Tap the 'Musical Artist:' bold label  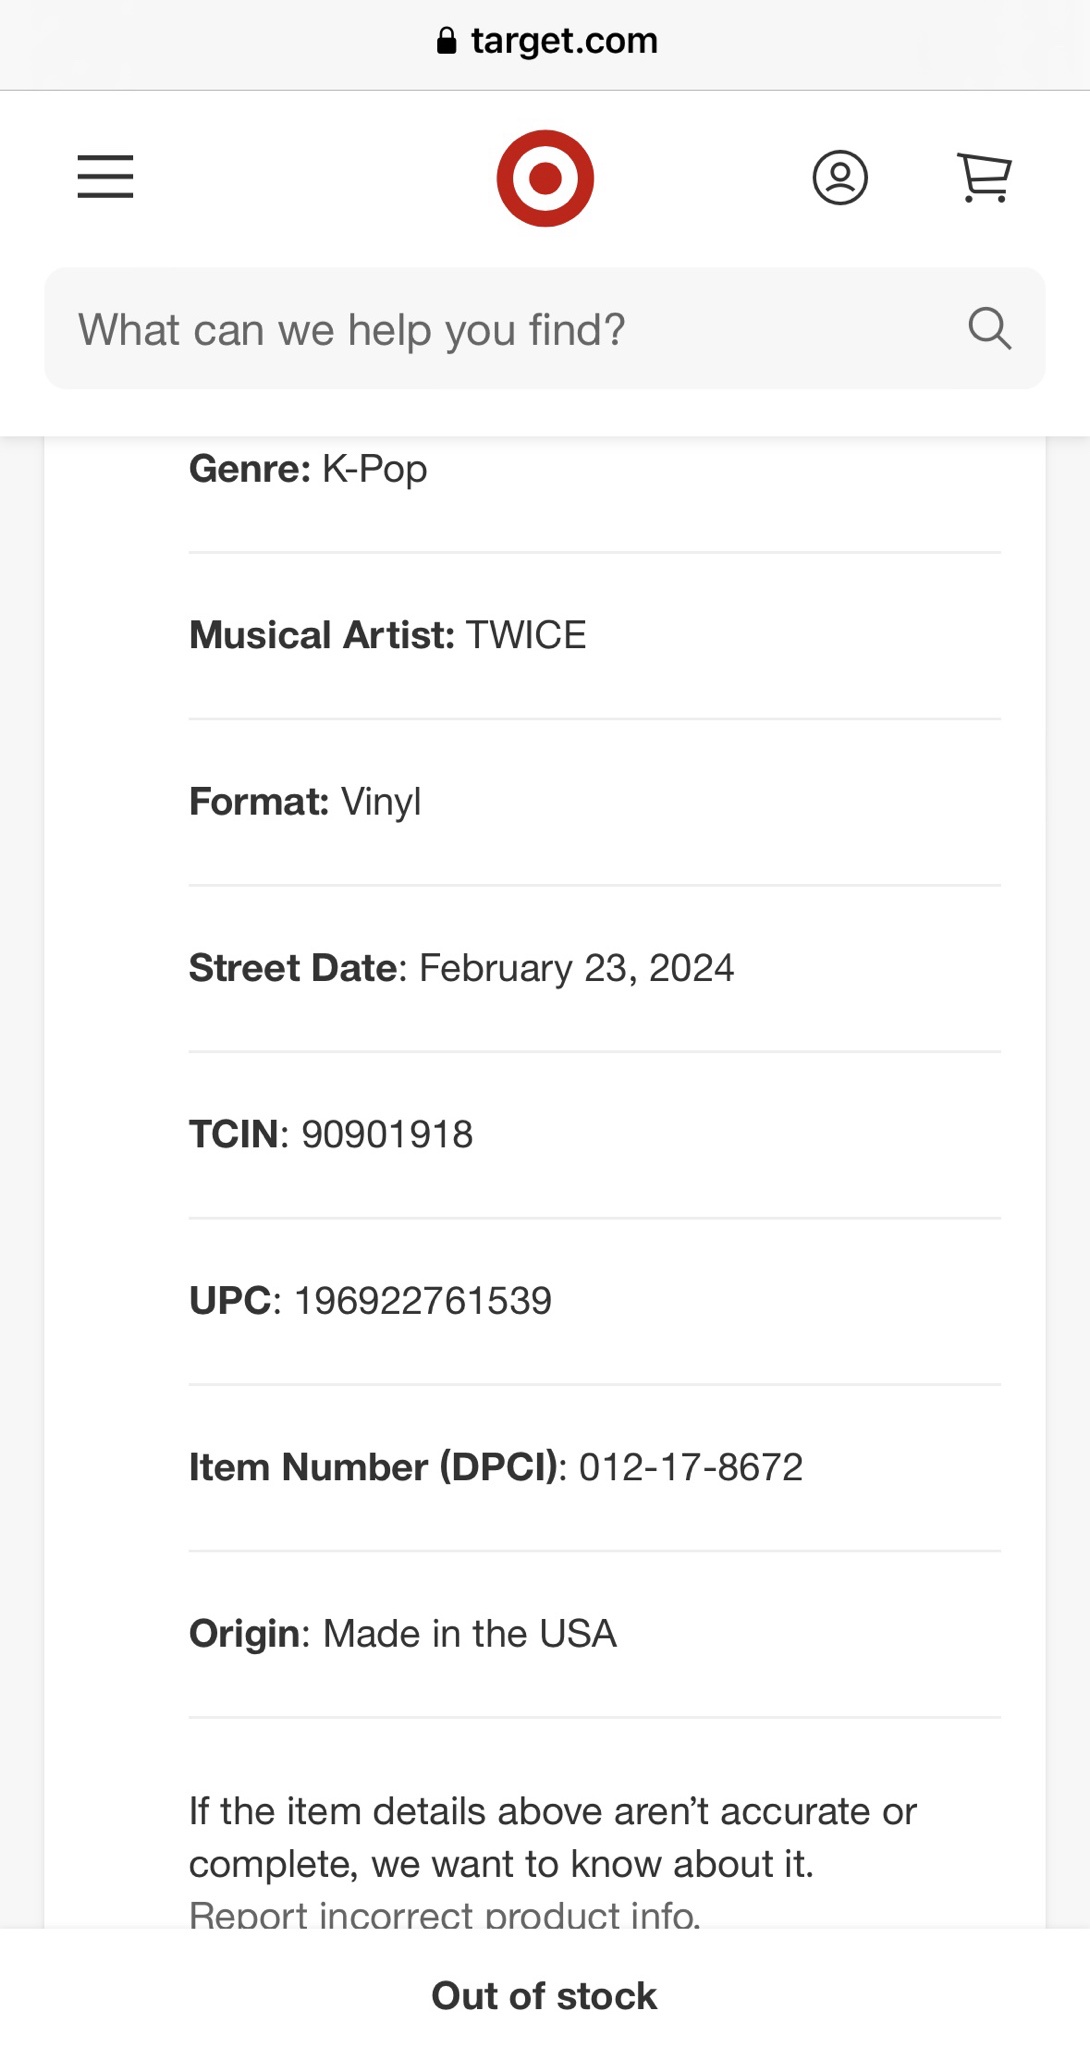[321, 635]
